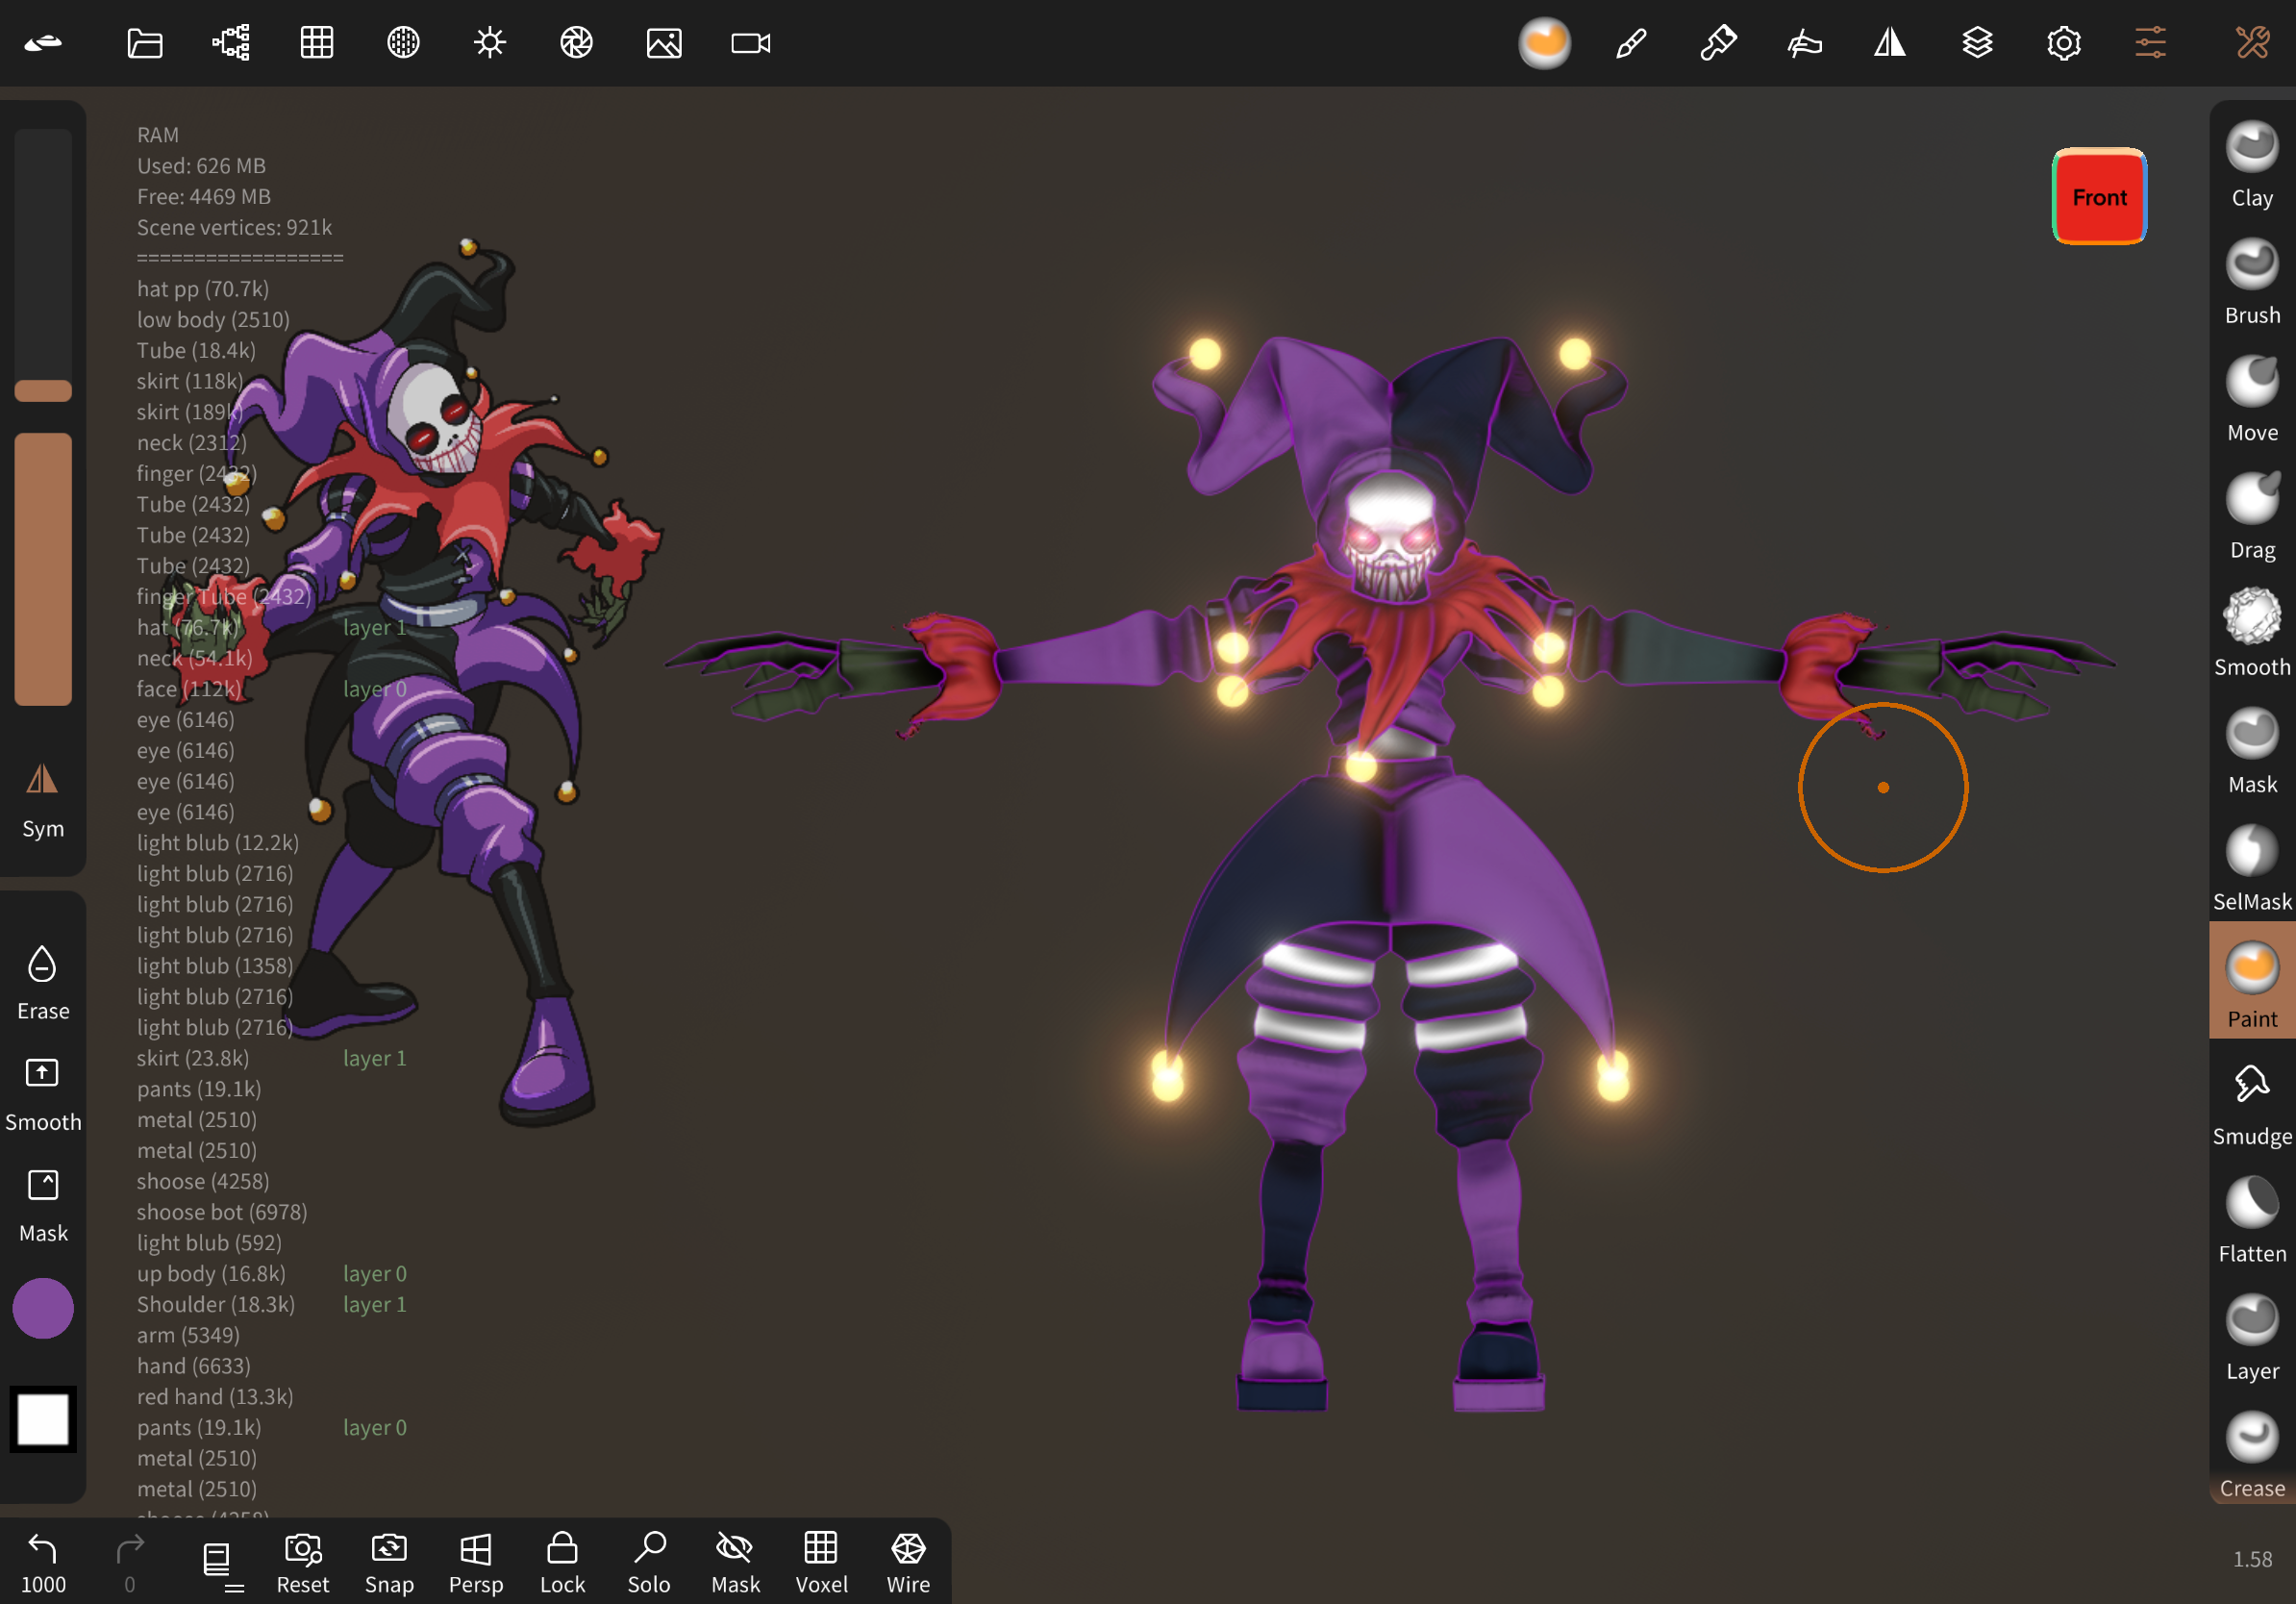2296x1604 pixels.
Task: Click the 'Shoulder (18.3k)' entry
Action: (216, 1304)
